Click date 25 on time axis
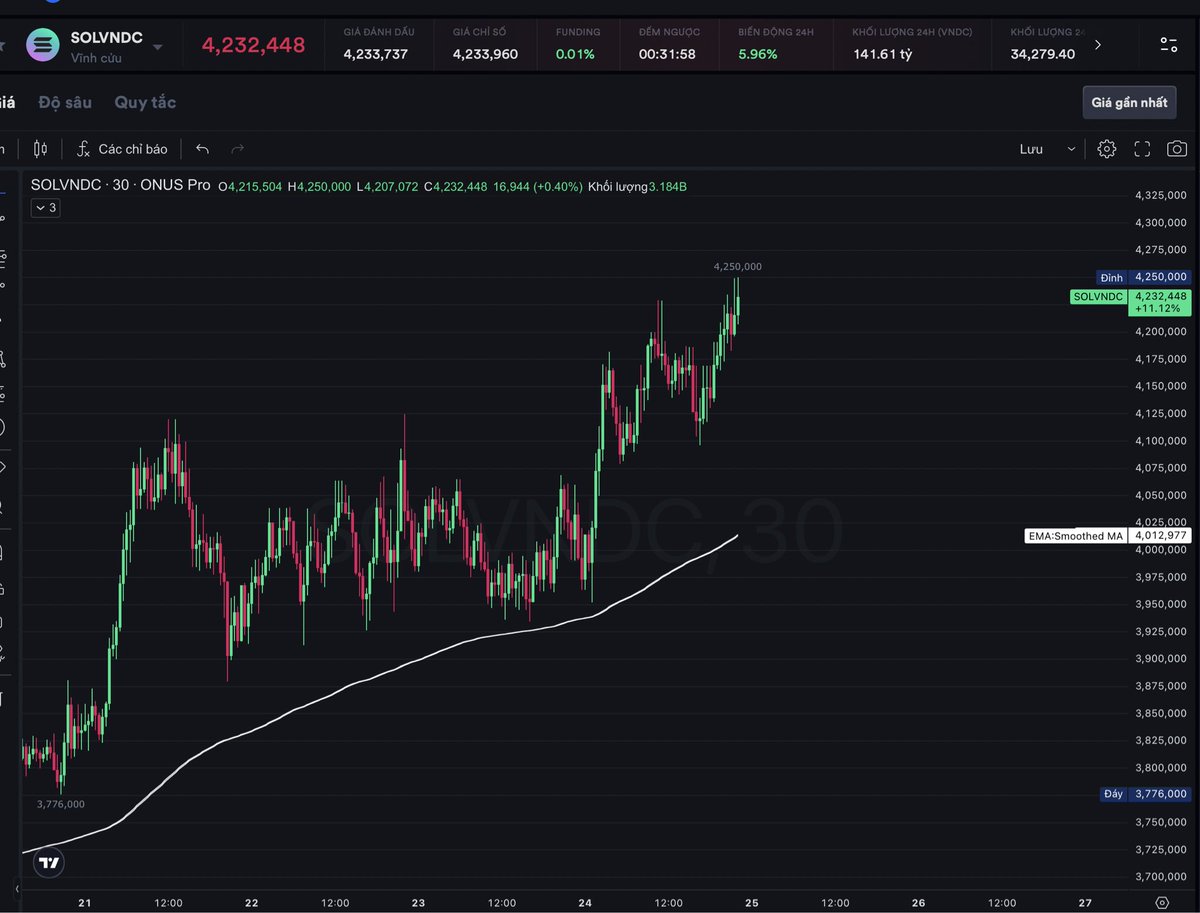 tap(752, 903)
